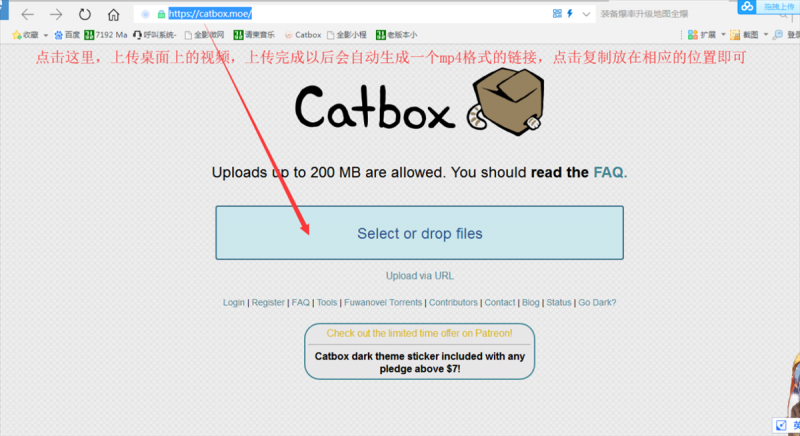Go back with the browser back arrow

point(28,14)
